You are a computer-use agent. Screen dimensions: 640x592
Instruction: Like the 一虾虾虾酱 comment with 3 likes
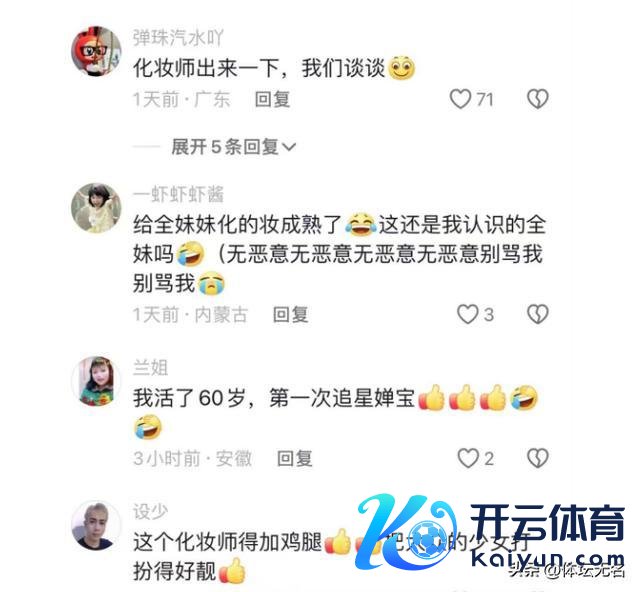coord(467,314)
